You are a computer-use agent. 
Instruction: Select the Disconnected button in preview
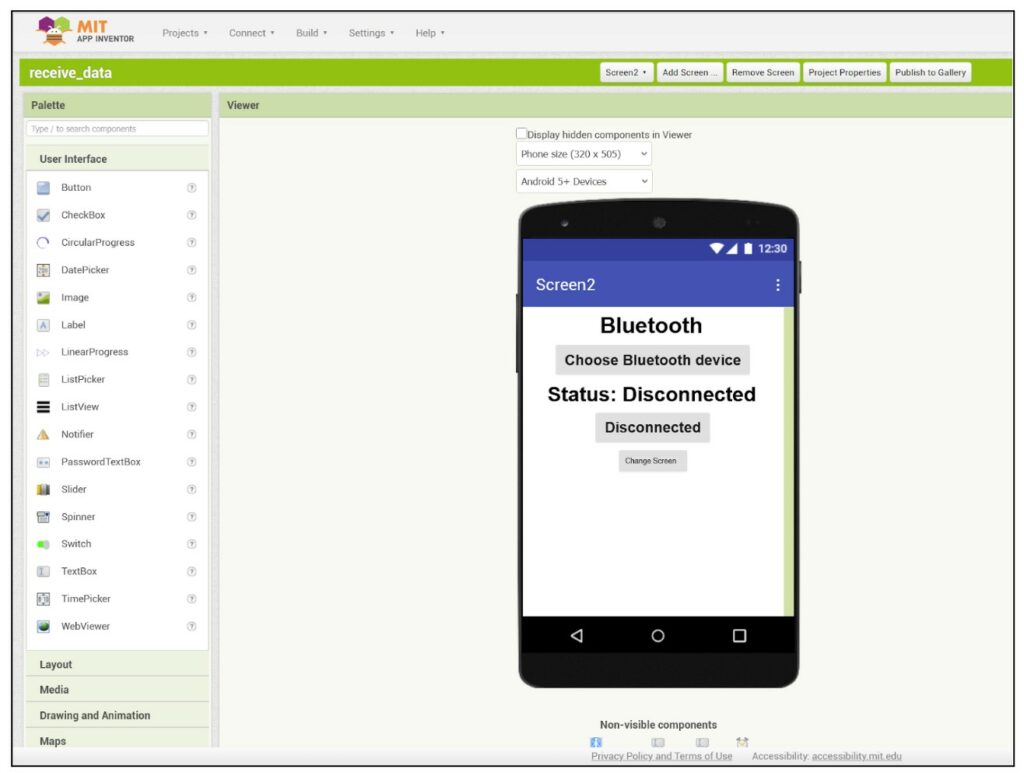point(652,428)
